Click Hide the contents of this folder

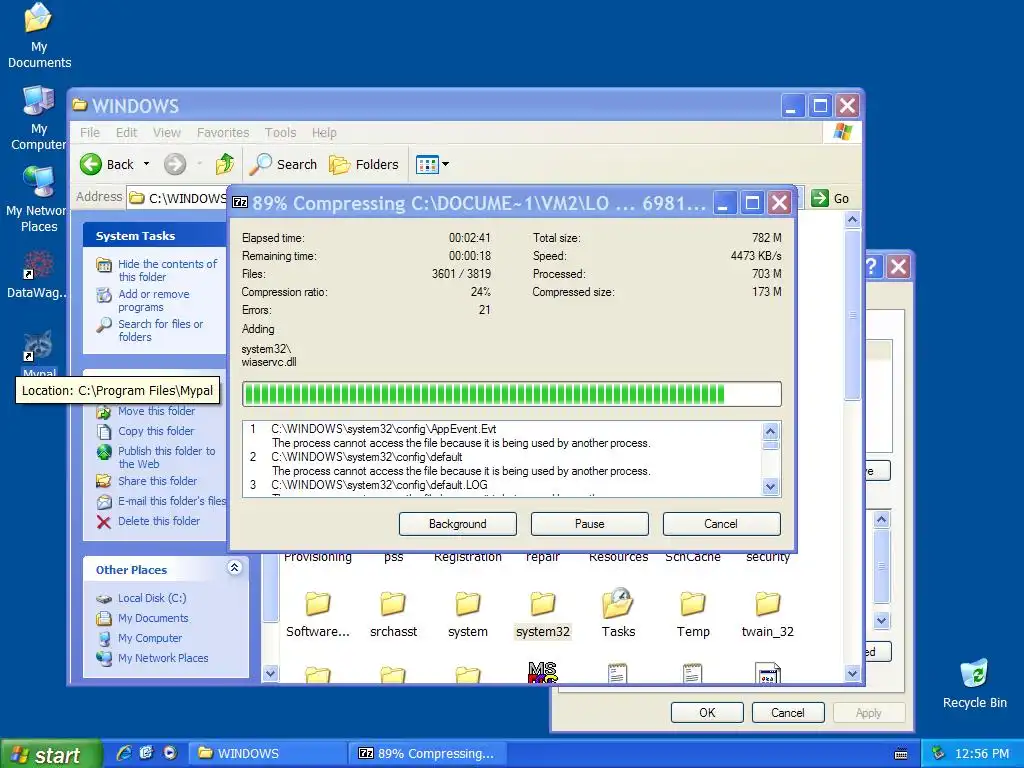(x=167, y=270)
